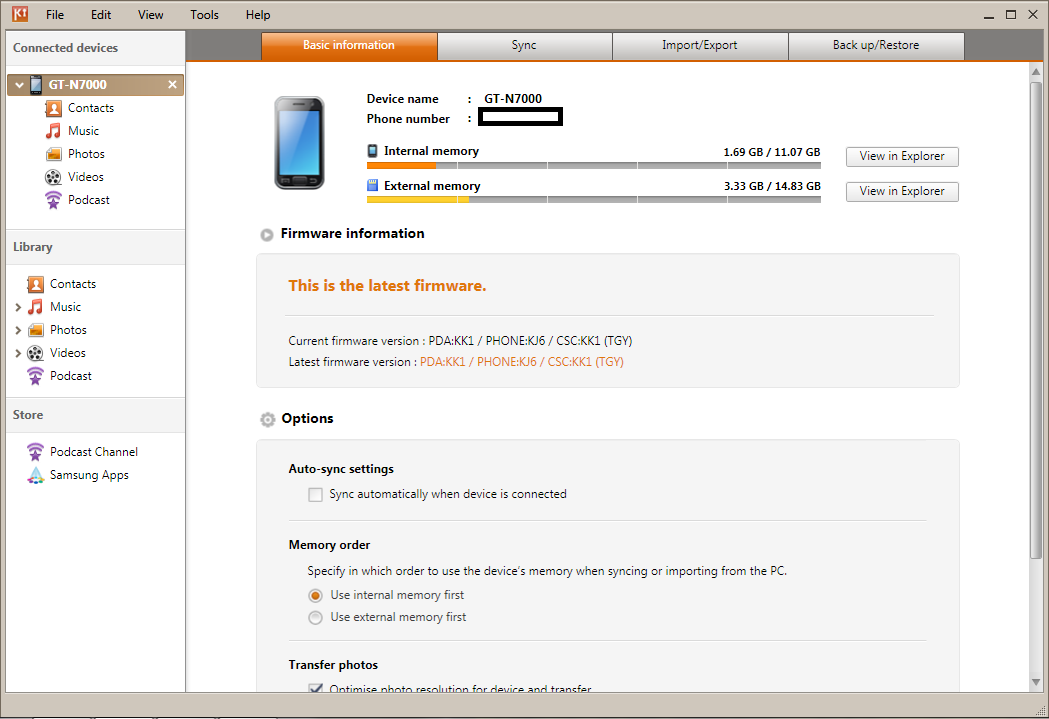Image resolution: width=1049 pixels, height=719 pixels.
Task: Toggle Optimise photo resolution checkbox
Action: pos(315,688)
